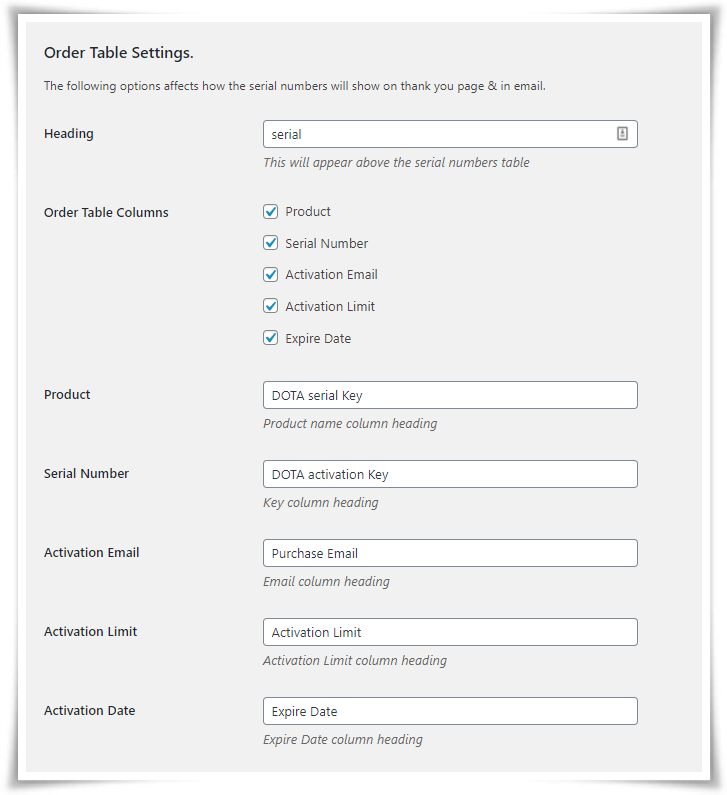Uncheck the Product column checkbox

271,211
